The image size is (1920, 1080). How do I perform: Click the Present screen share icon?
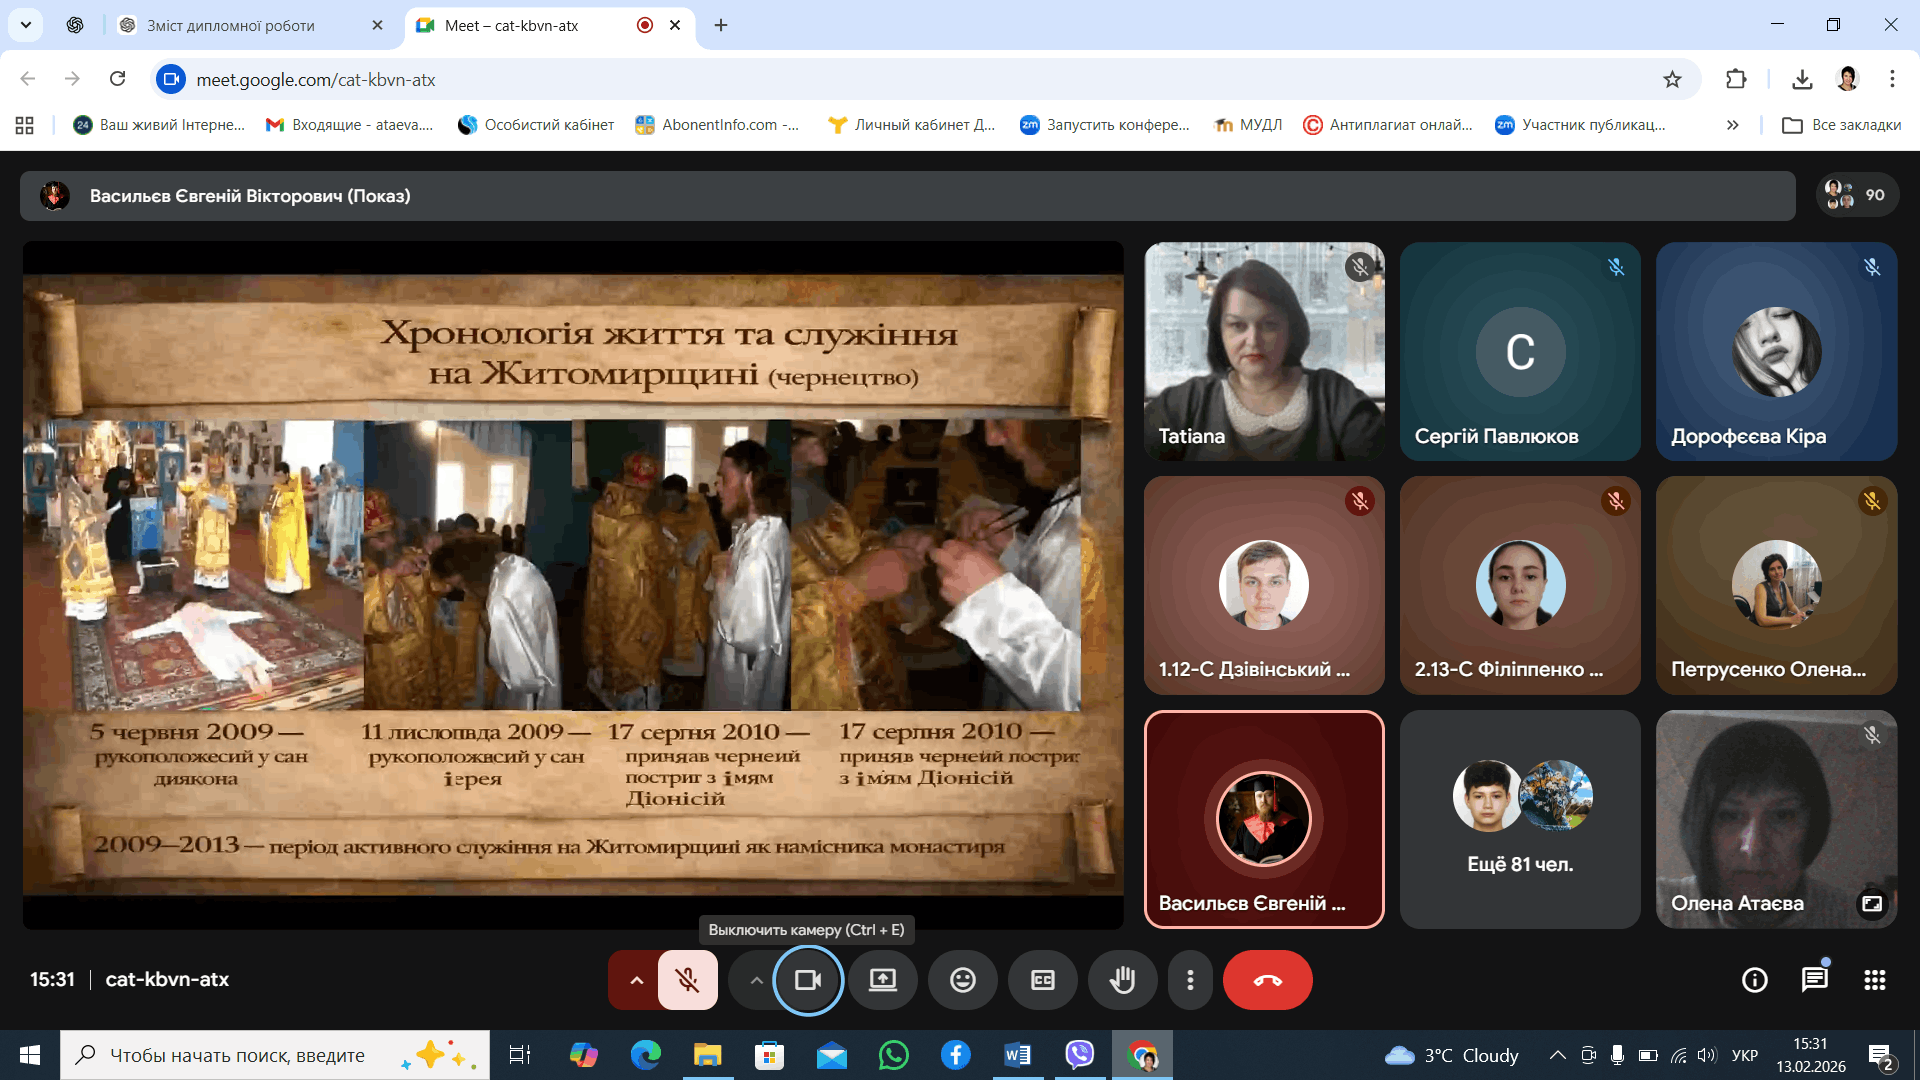pos(882,980)
